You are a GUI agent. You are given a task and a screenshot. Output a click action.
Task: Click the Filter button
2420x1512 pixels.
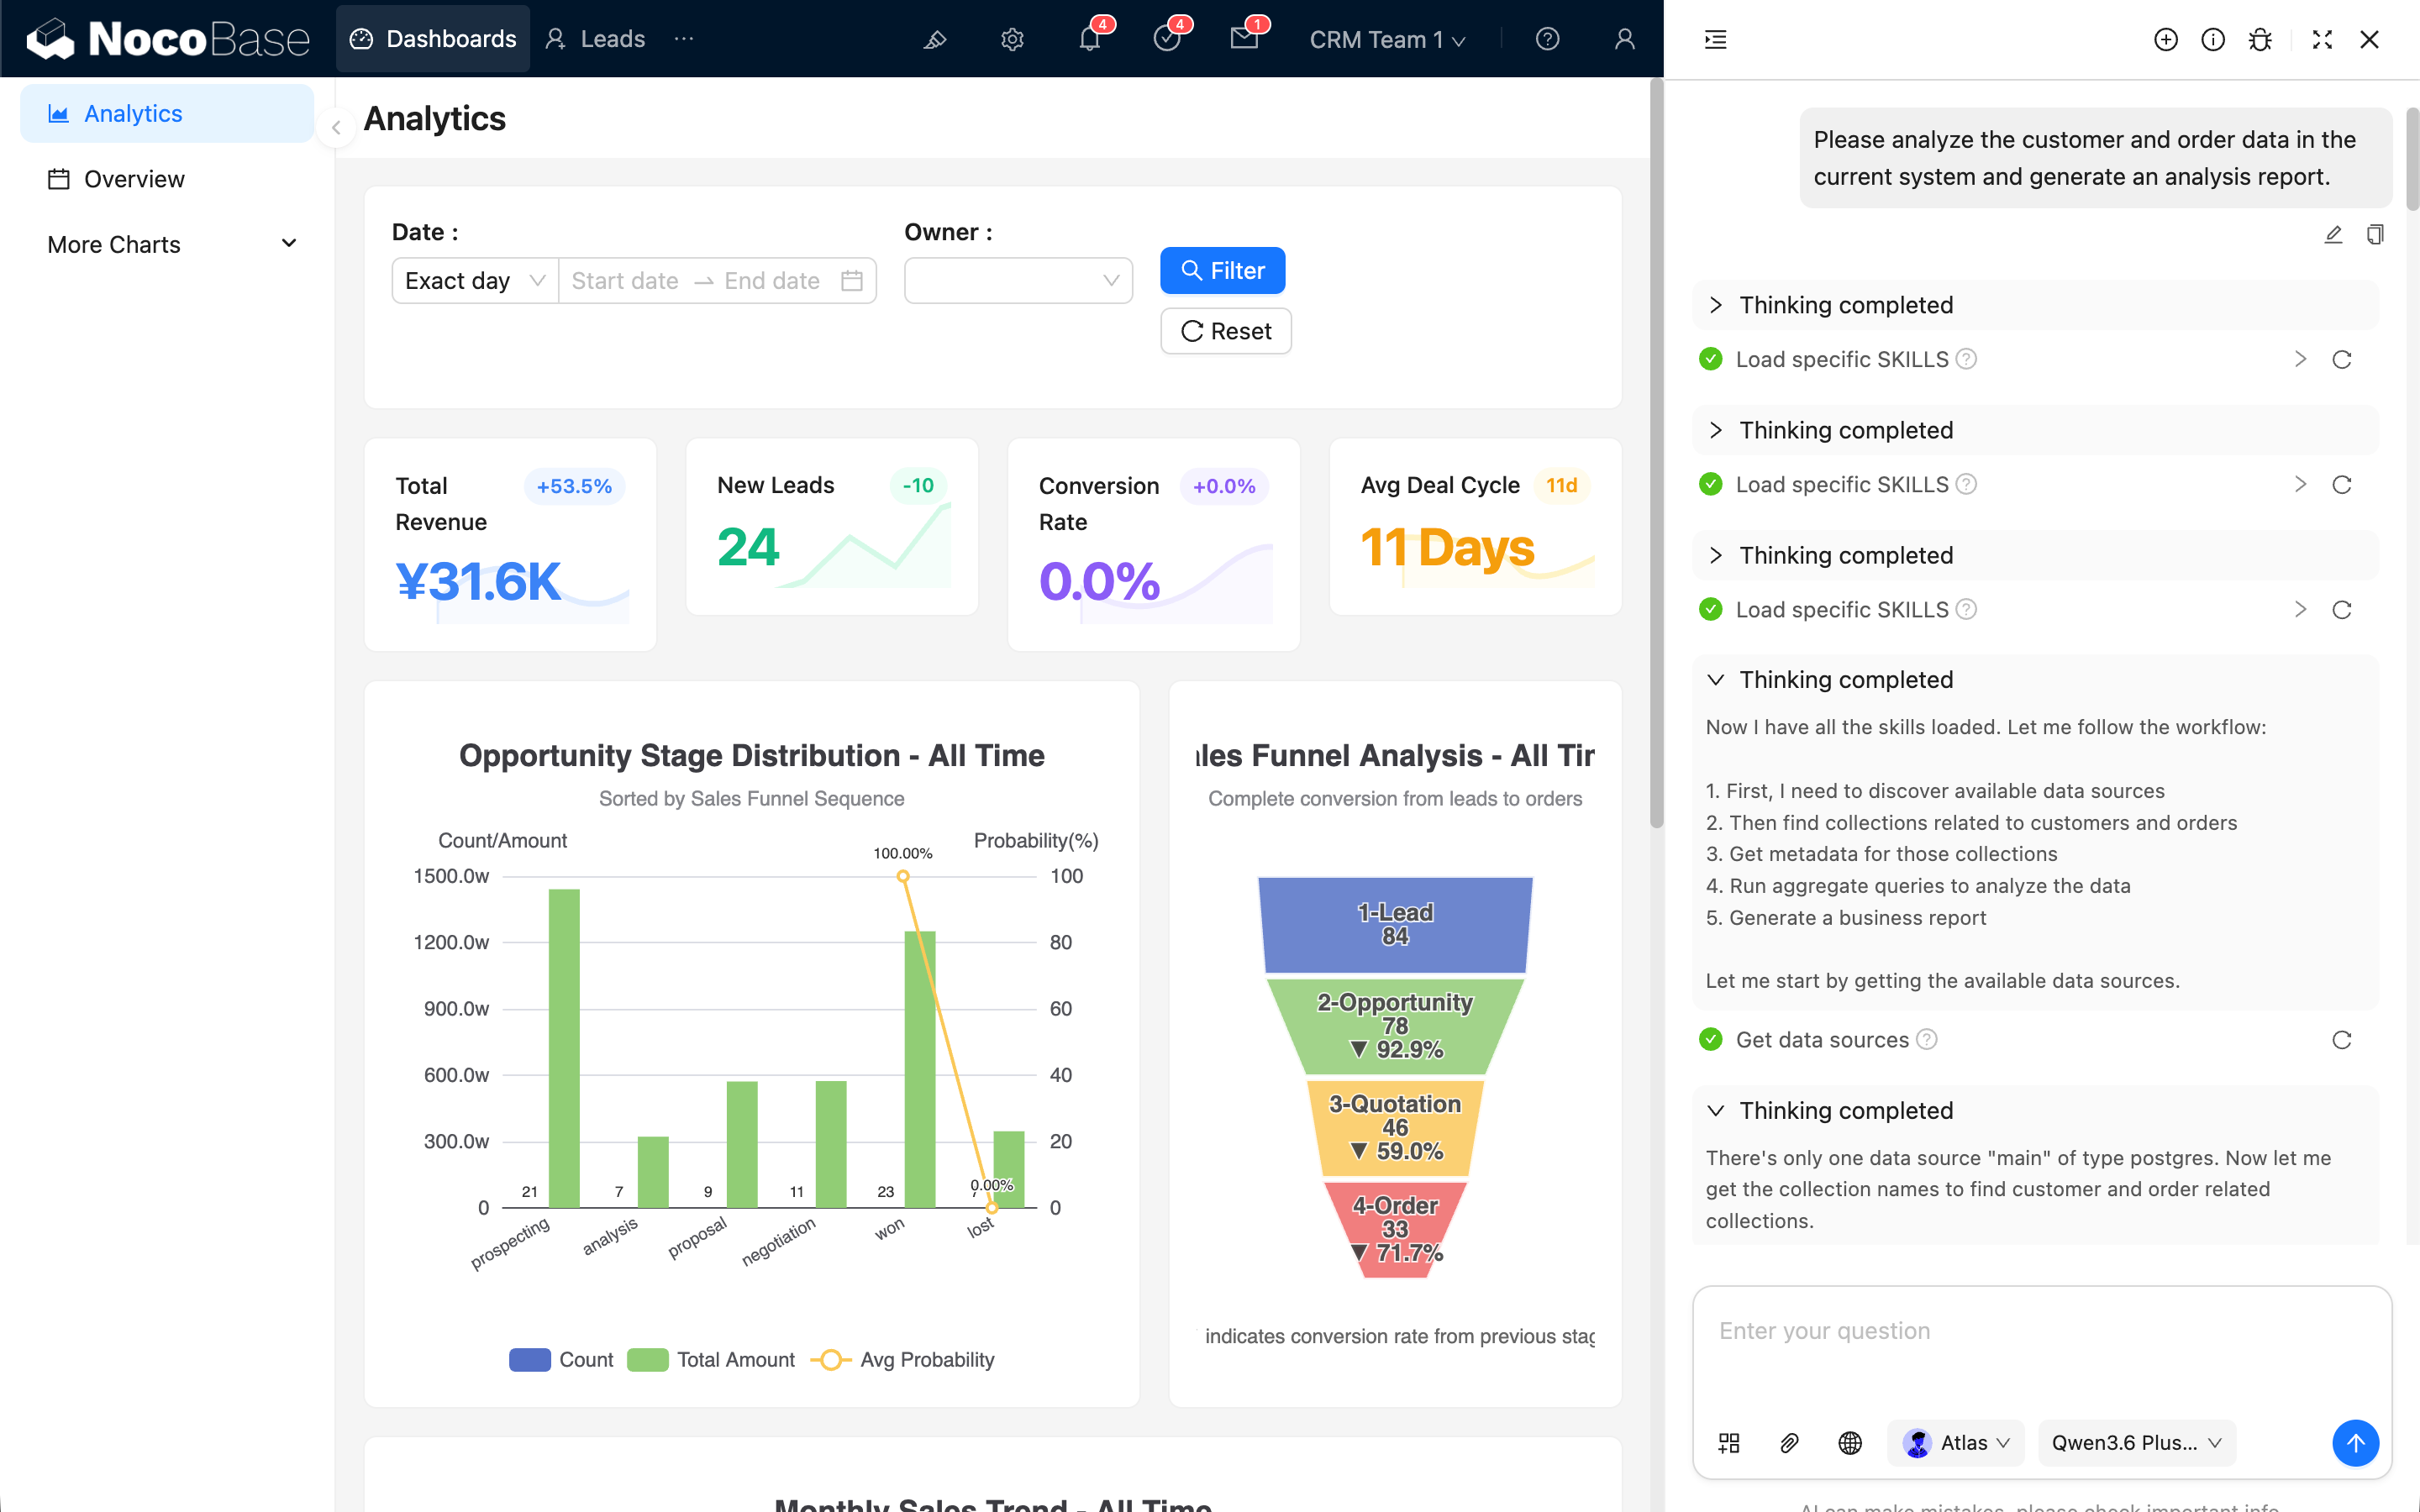(1222, 271)
